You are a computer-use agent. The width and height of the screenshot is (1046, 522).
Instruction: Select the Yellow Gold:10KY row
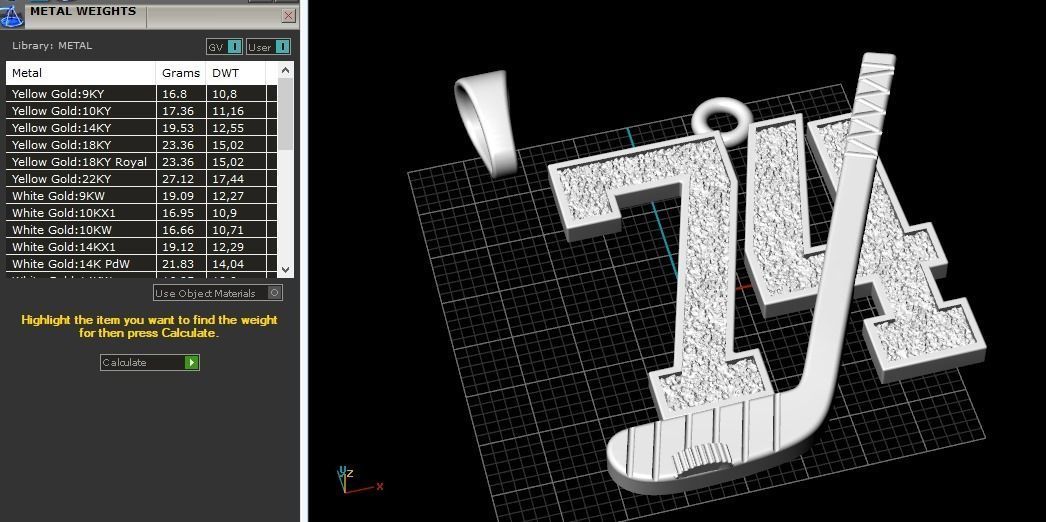pos(141,111)
